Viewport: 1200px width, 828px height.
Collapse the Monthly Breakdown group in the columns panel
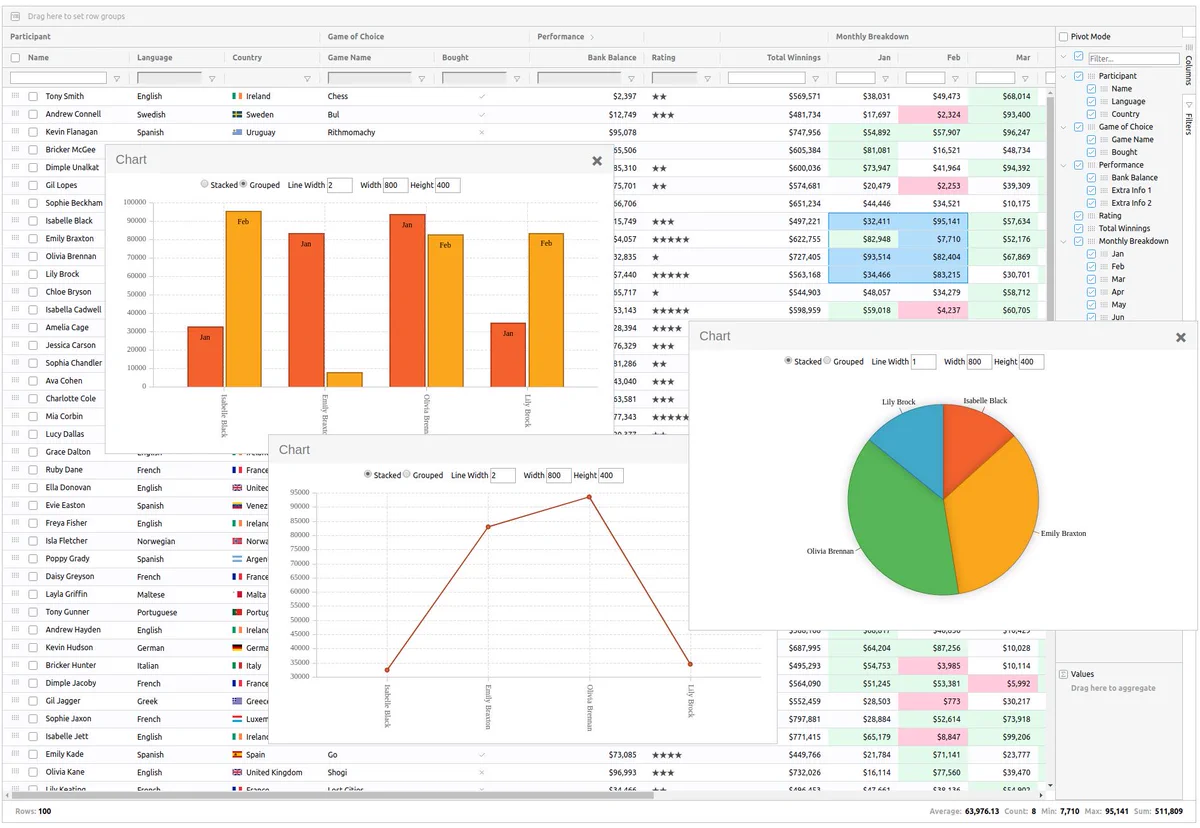1064,241
